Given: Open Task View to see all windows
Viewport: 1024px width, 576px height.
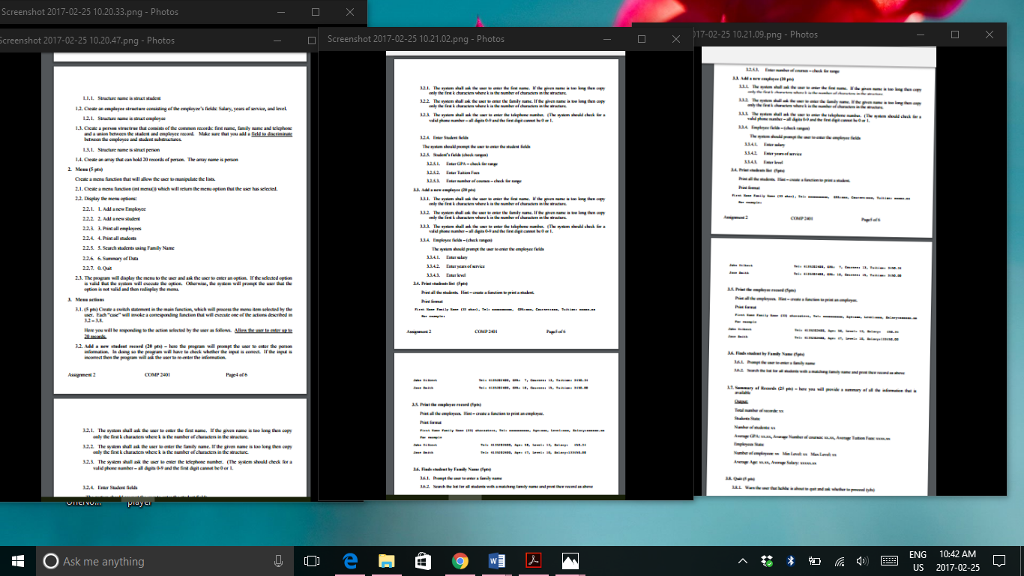Looking at the screenshot, I should (311, 561).
